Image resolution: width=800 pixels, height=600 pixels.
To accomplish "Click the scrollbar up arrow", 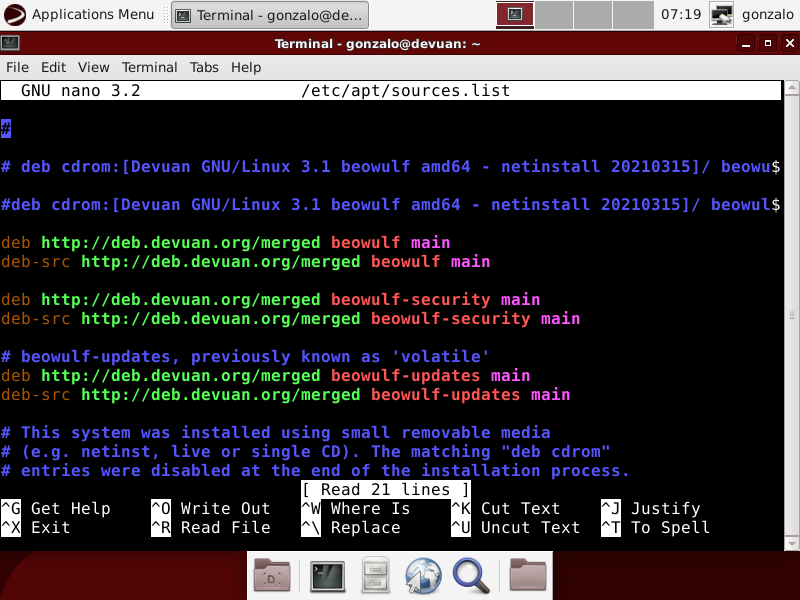I will point(792,88).
